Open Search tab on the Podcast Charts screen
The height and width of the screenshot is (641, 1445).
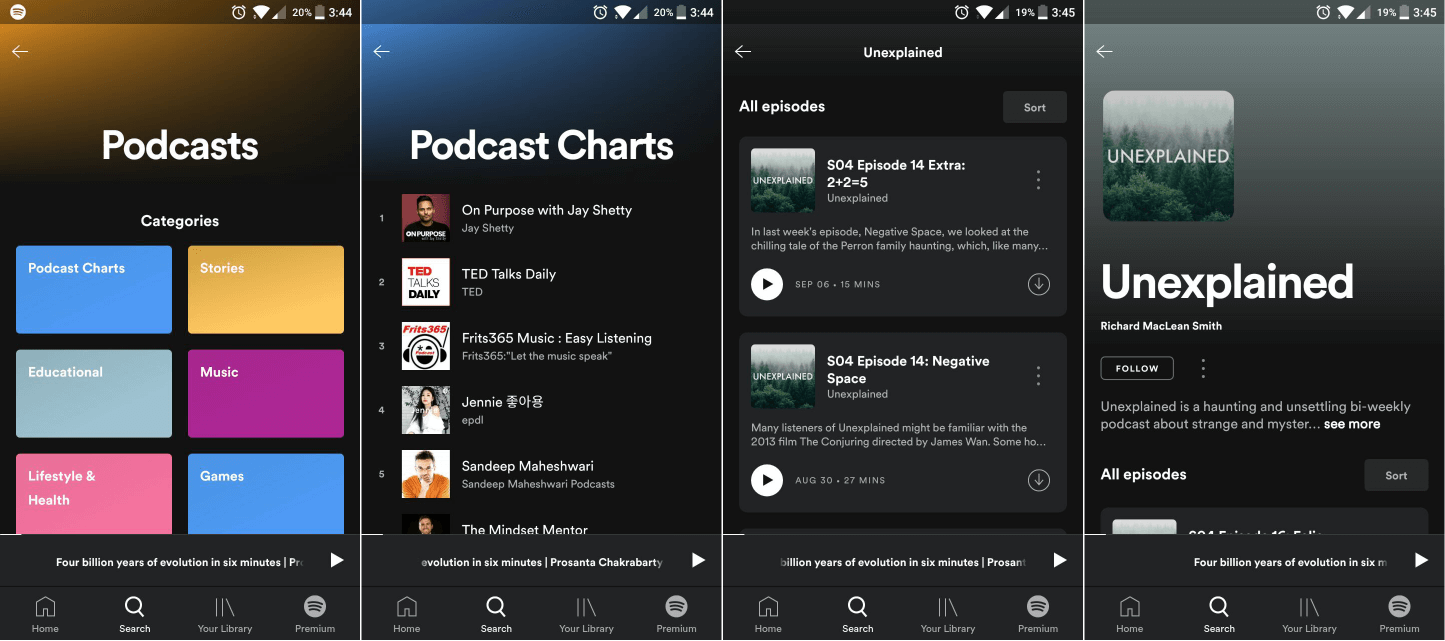pyautogui.click(x=495, y=614)
